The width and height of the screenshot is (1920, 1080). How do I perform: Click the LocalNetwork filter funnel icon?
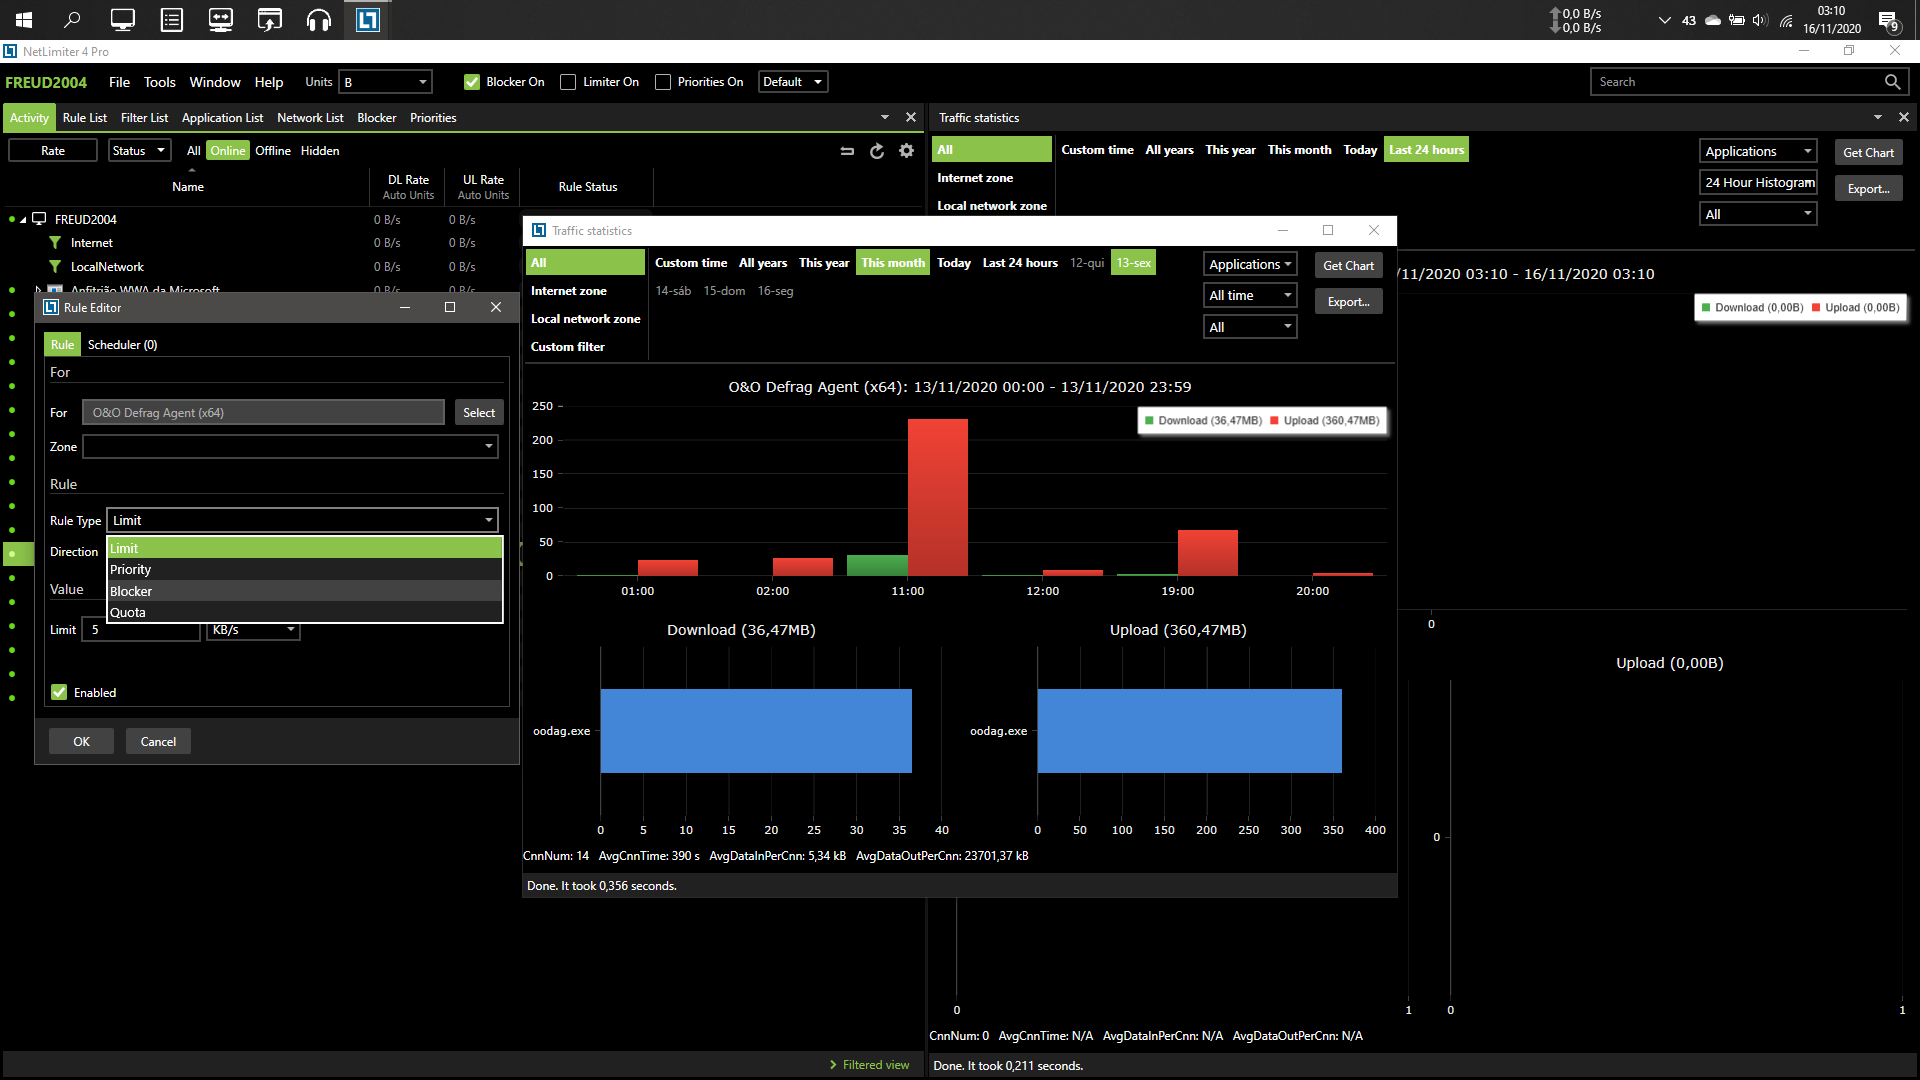click(56, 267)
